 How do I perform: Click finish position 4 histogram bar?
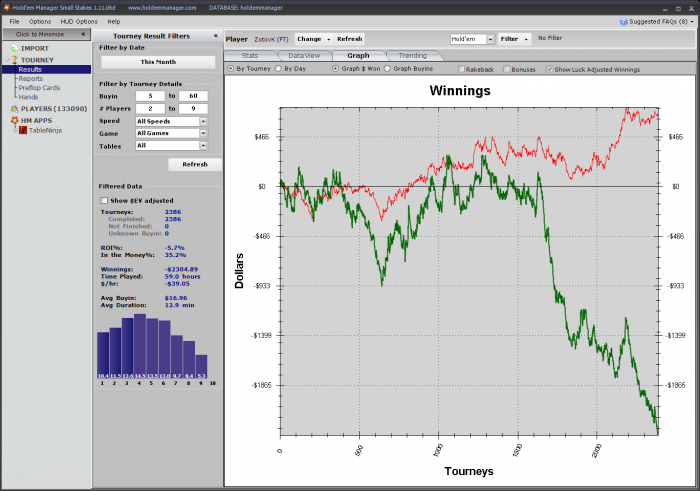click(140, 346)
